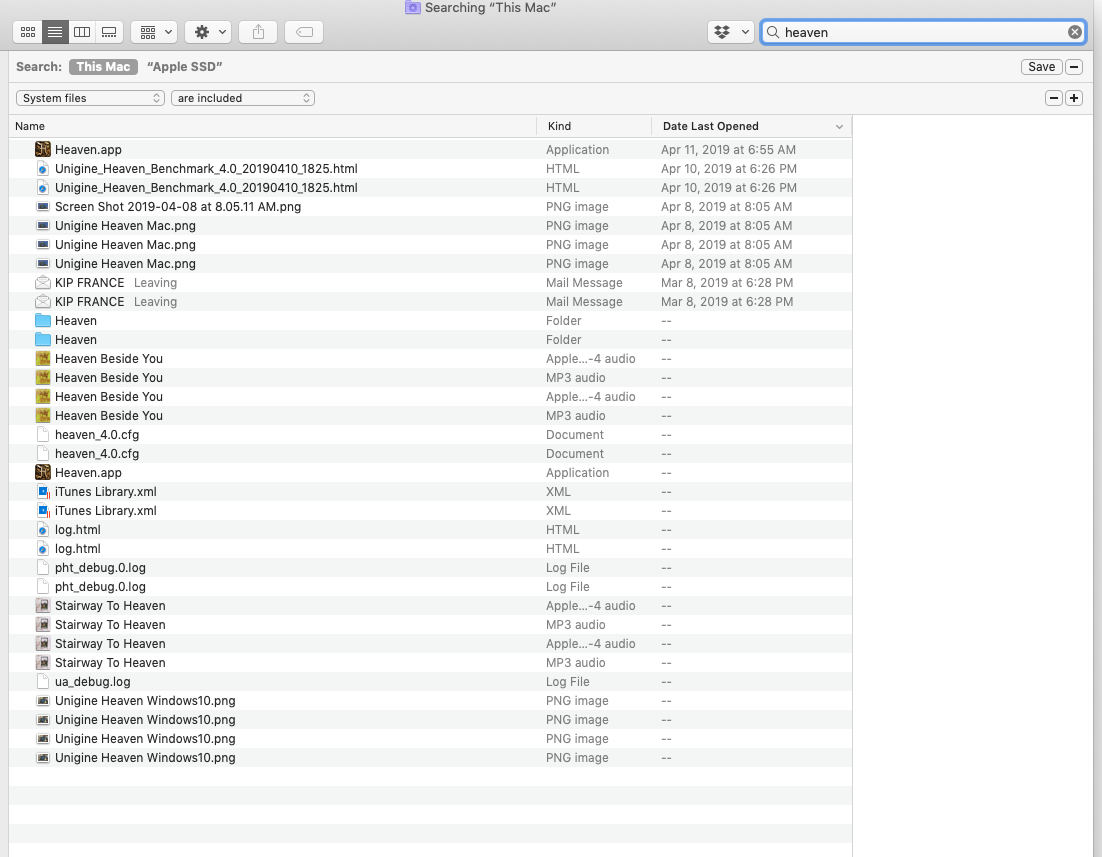Click the Share toolbar button
The width and height of the screenshot is (1102, 857).
click(x=259, y=32)
